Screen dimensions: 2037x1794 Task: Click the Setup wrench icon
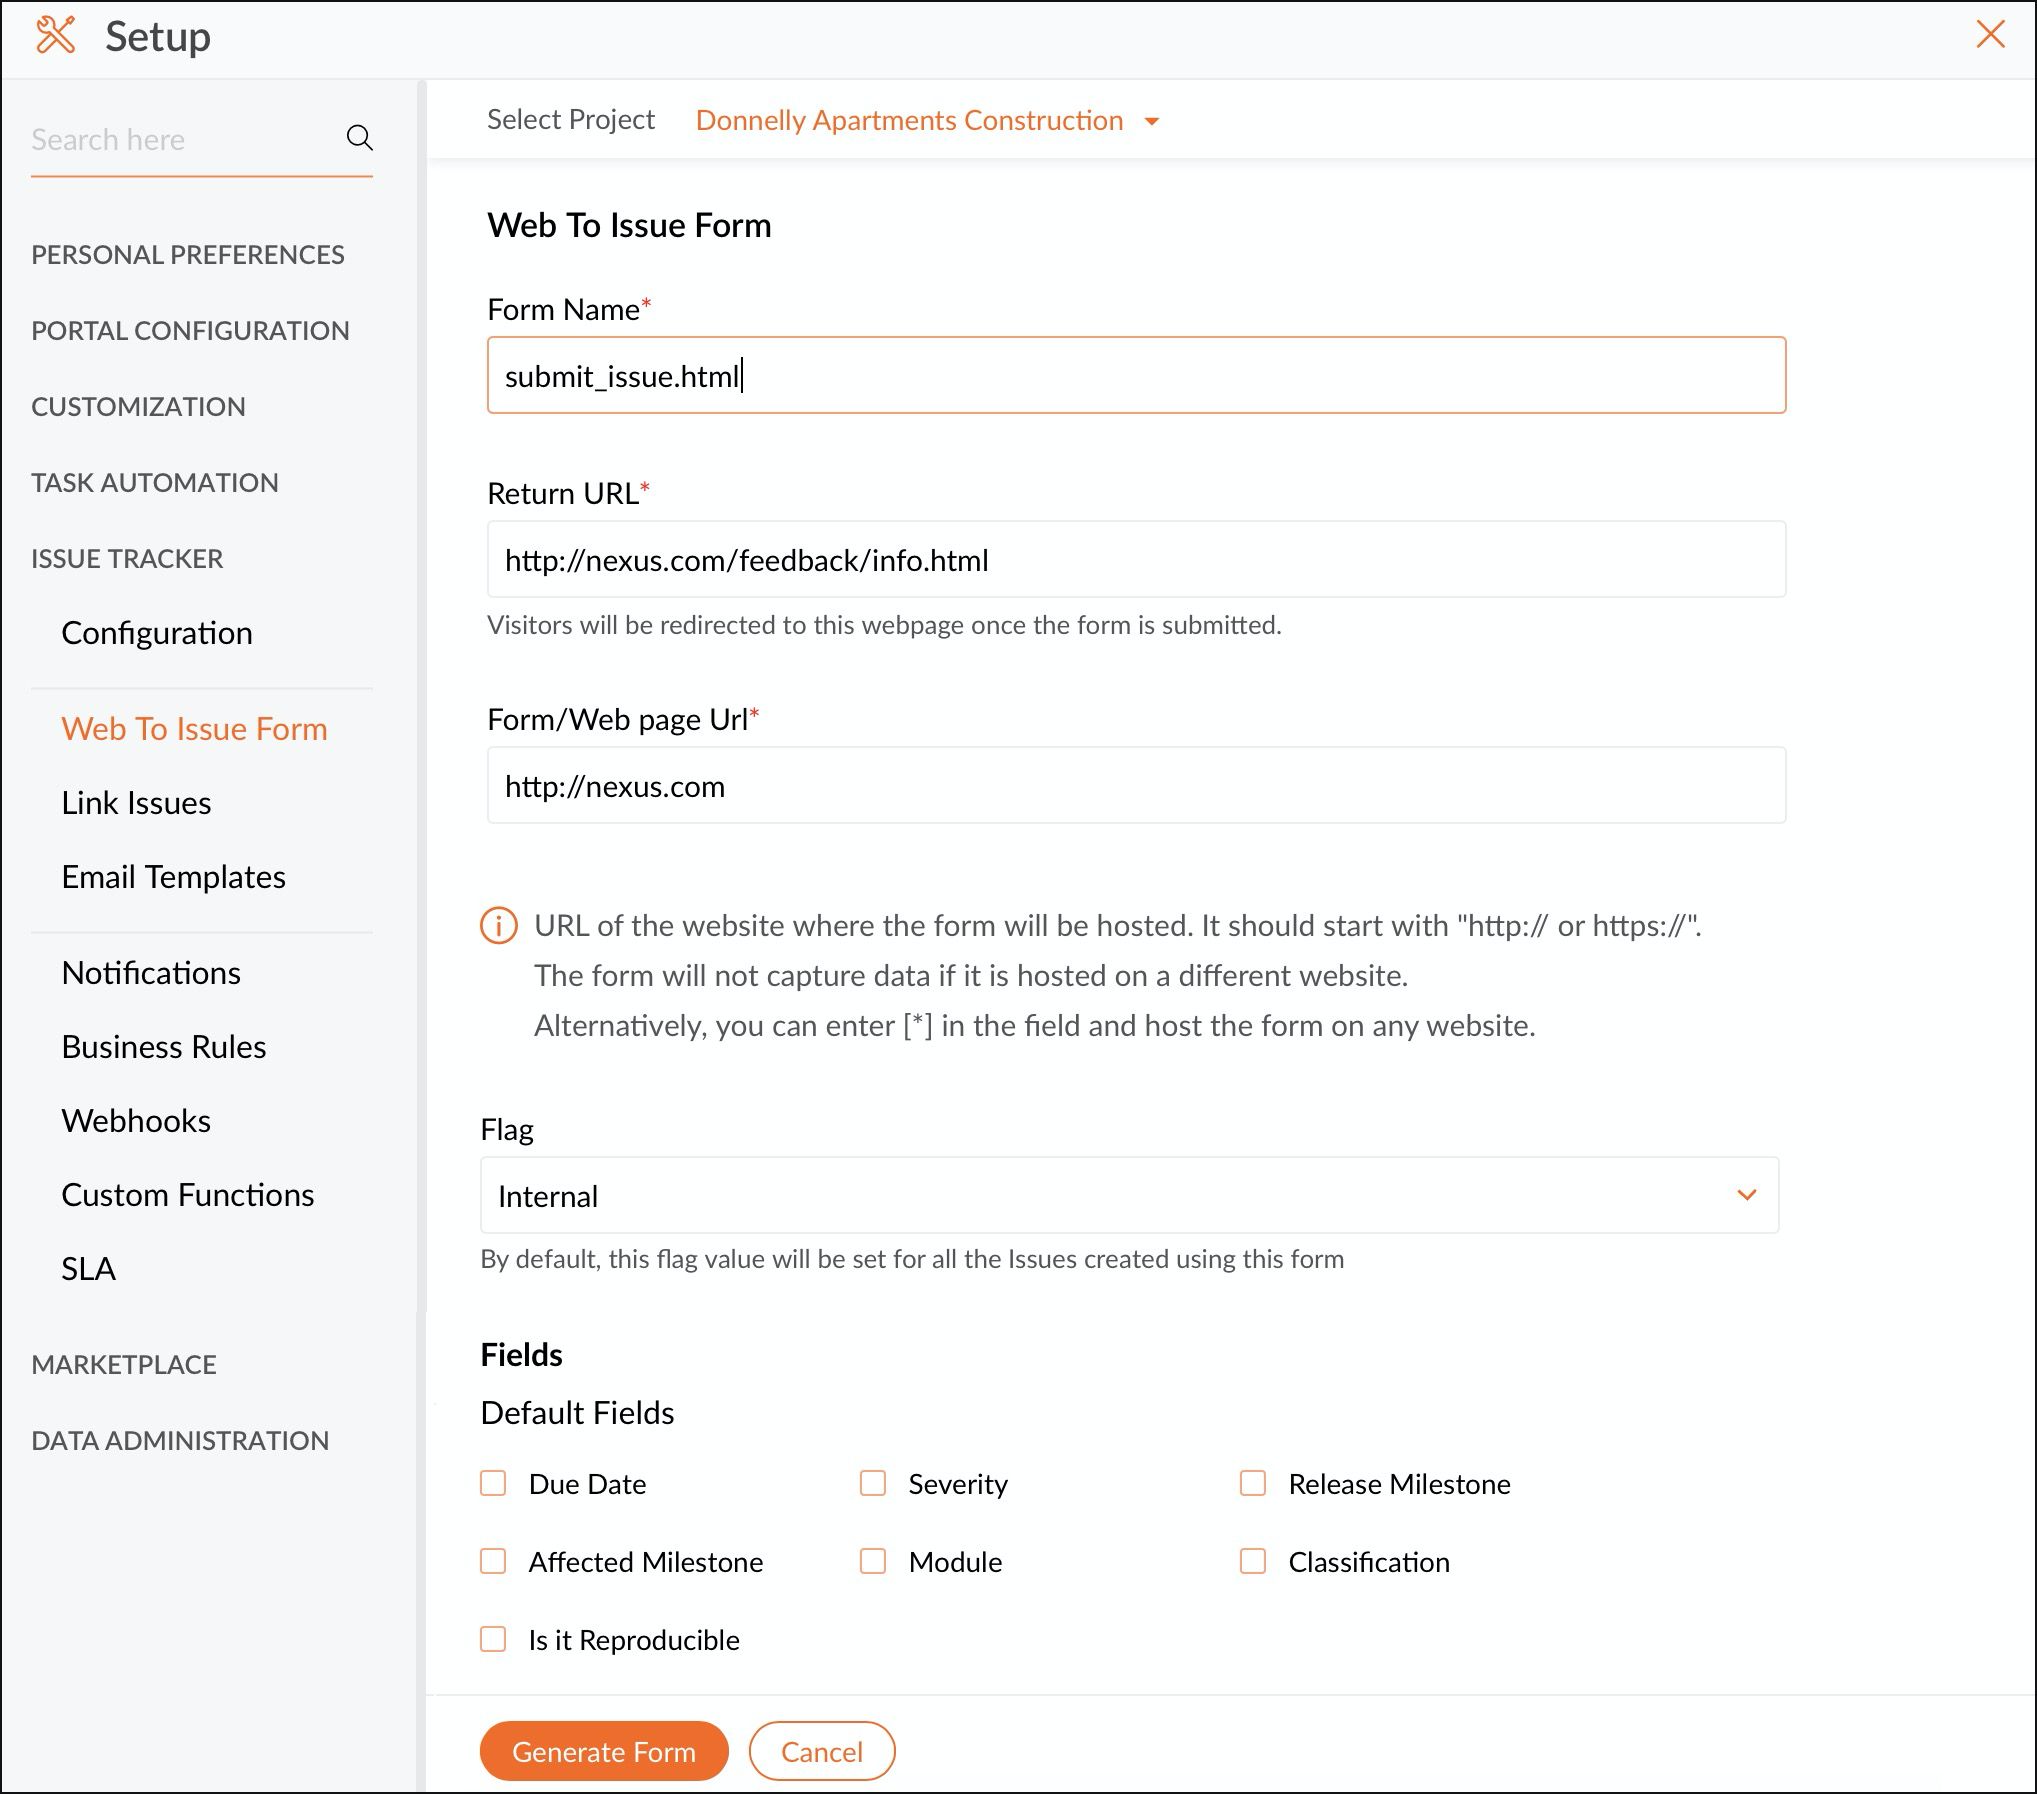[55, 36]
